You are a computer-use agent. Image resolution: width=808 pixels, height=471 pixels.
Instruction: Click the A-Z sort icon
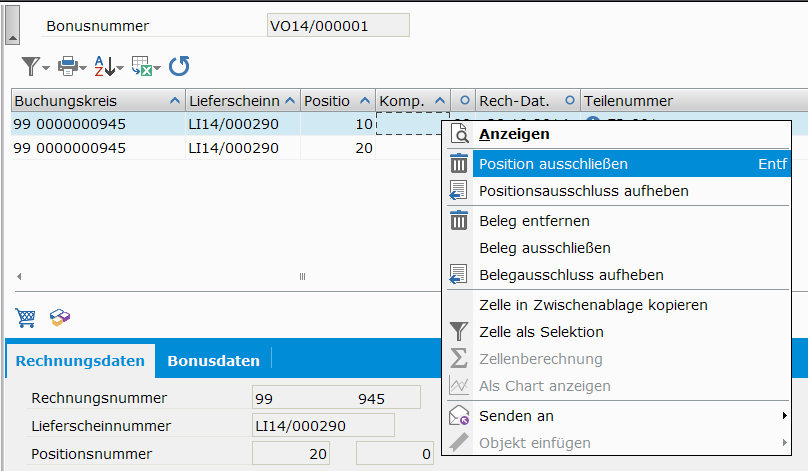point(105,67)
